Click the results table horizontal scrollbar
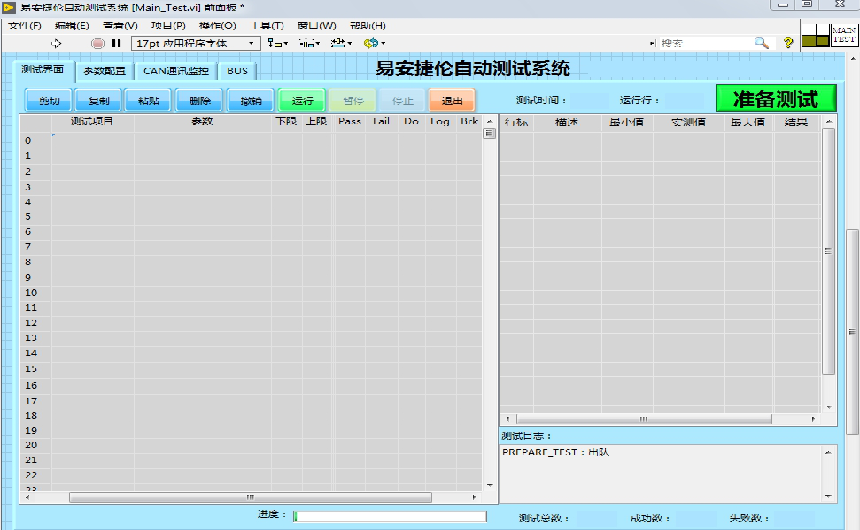Screen dimensions: 860x530 coord(643,419)
